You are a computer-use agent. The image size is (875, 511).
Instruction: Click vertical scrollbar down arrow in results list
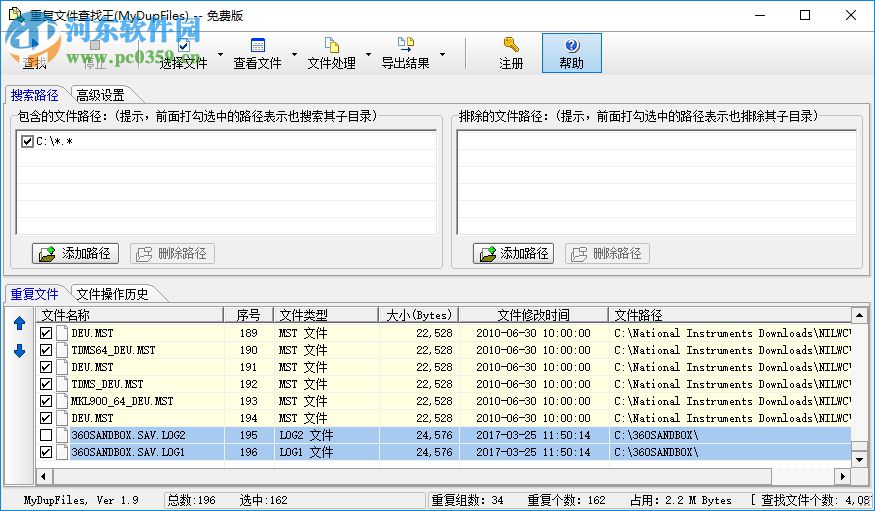(x=859, y=460)
